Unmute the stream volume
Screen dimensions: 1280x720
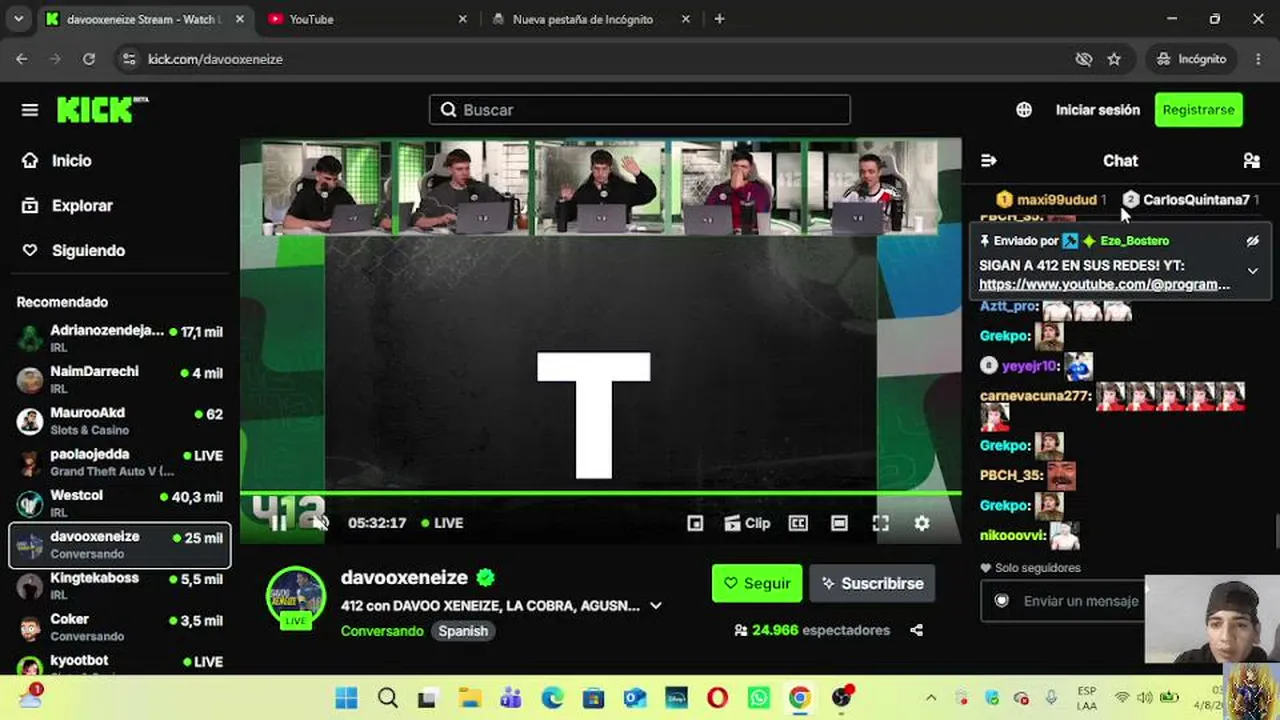pos(320,522)
